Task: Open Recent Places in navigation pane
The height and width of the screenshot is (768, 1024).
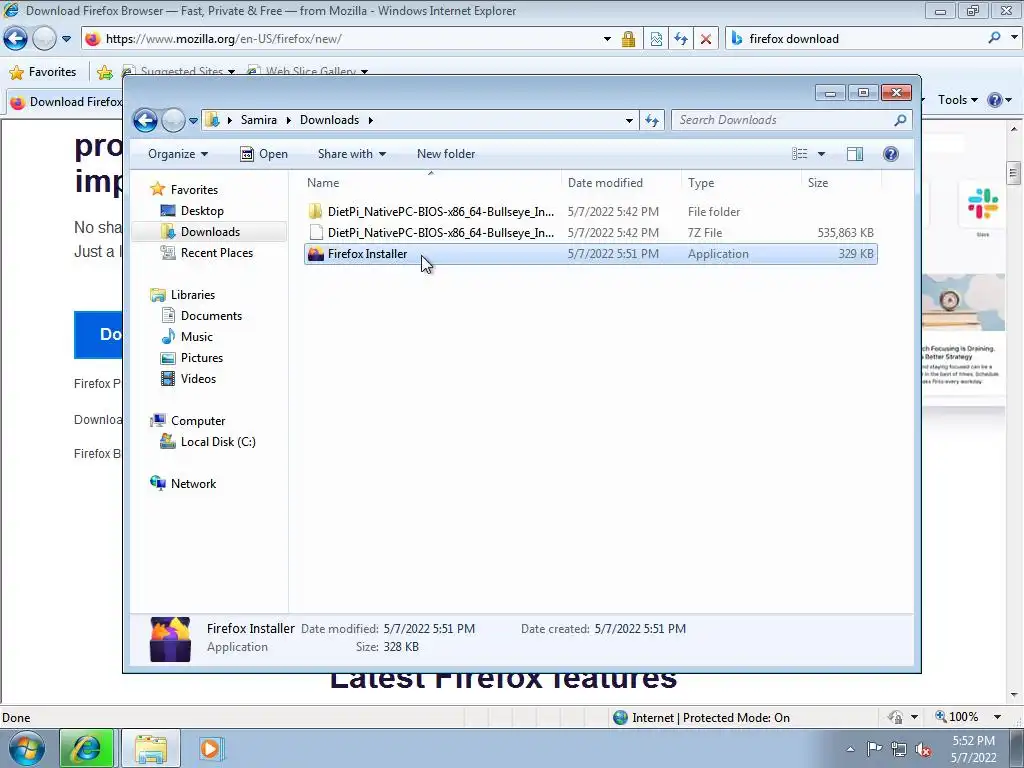Action: click(216, 253)
